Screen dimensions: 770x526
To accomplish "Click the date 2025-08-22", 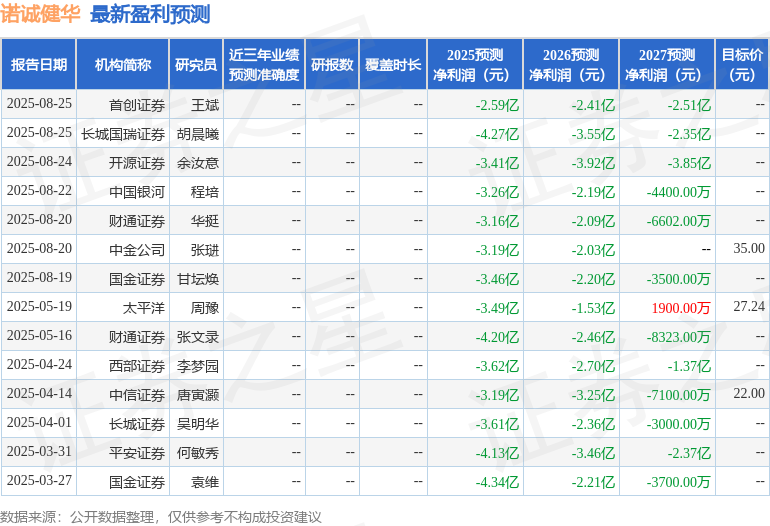I will (x=39, y=190).
